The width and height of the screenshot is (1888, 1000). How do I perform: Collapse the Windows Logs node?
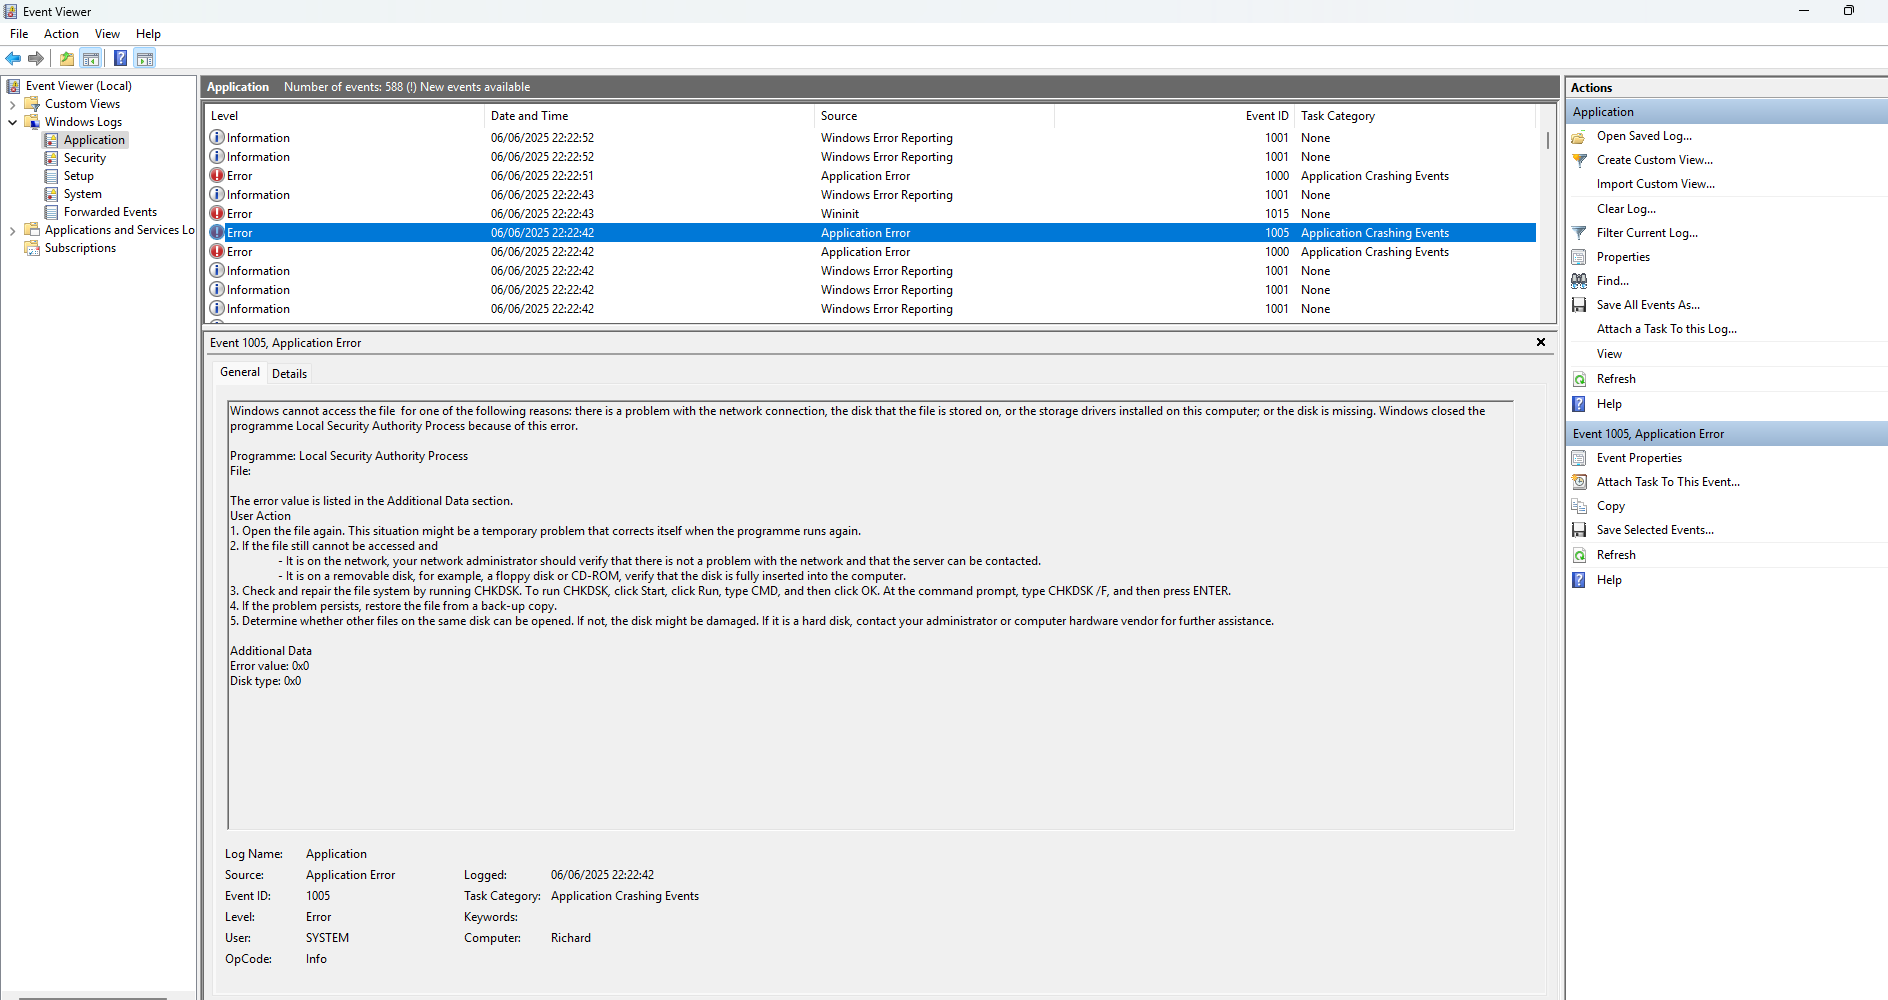coord(12,122)
